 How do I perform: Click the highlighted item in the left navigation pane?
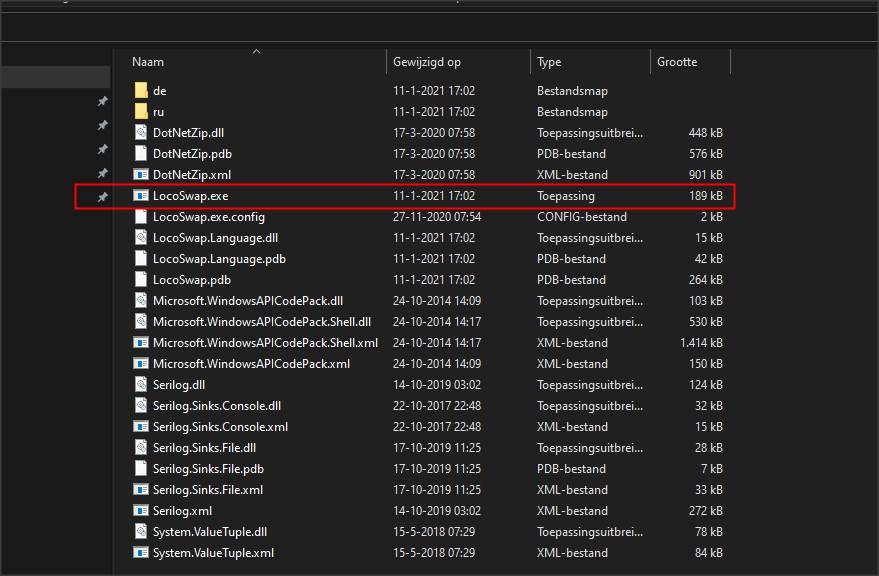point(55,77)
